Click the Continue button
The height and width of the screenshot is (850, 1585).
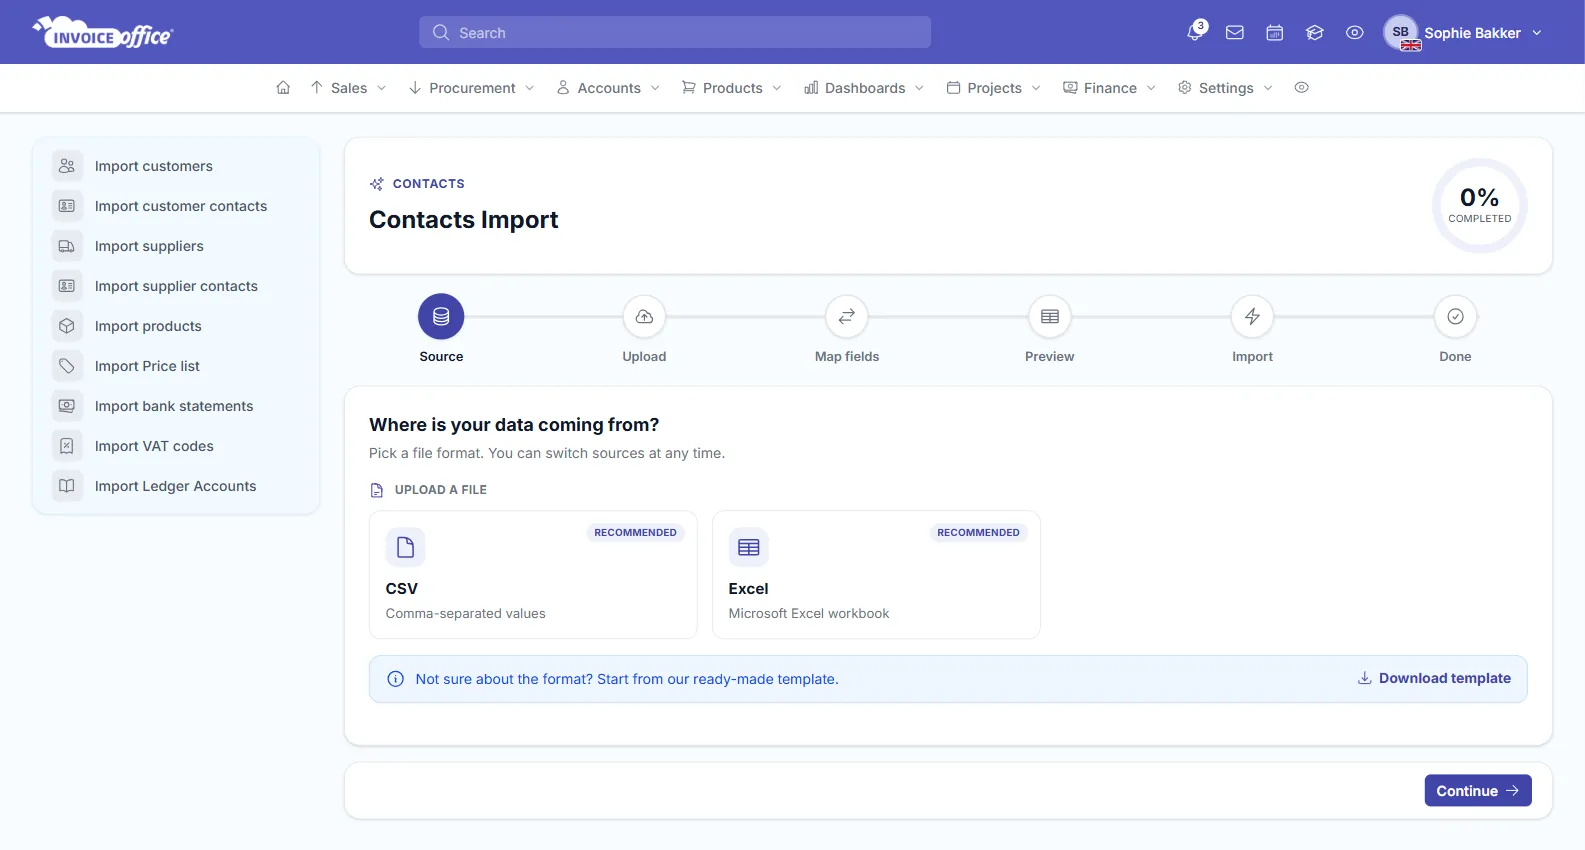coord(1478,790)
